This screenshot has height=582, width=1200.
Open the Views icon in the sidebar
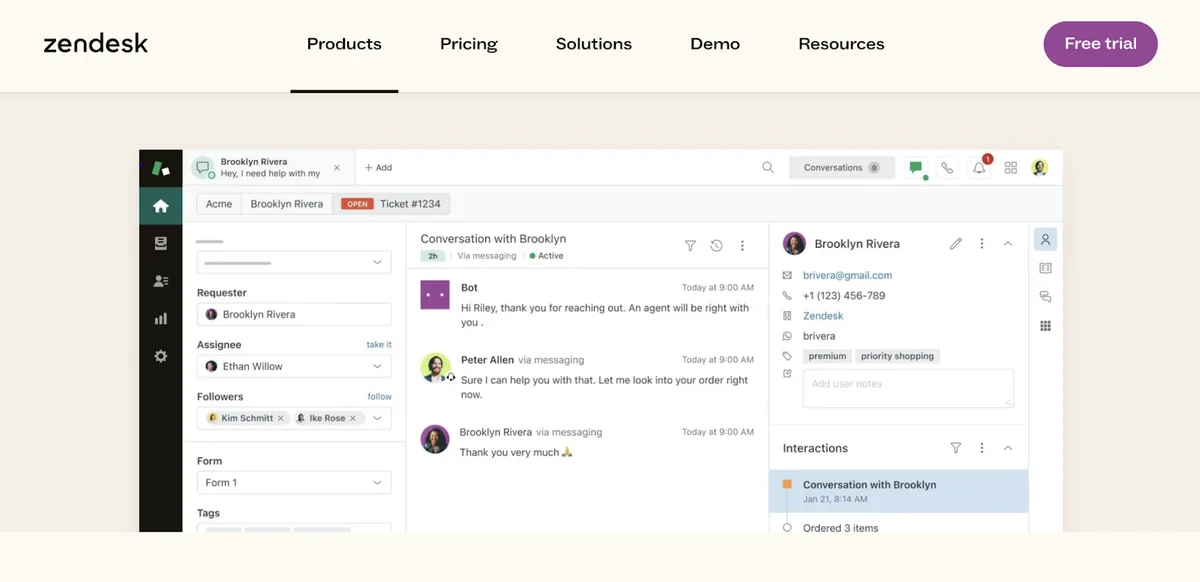click(160, 243)
